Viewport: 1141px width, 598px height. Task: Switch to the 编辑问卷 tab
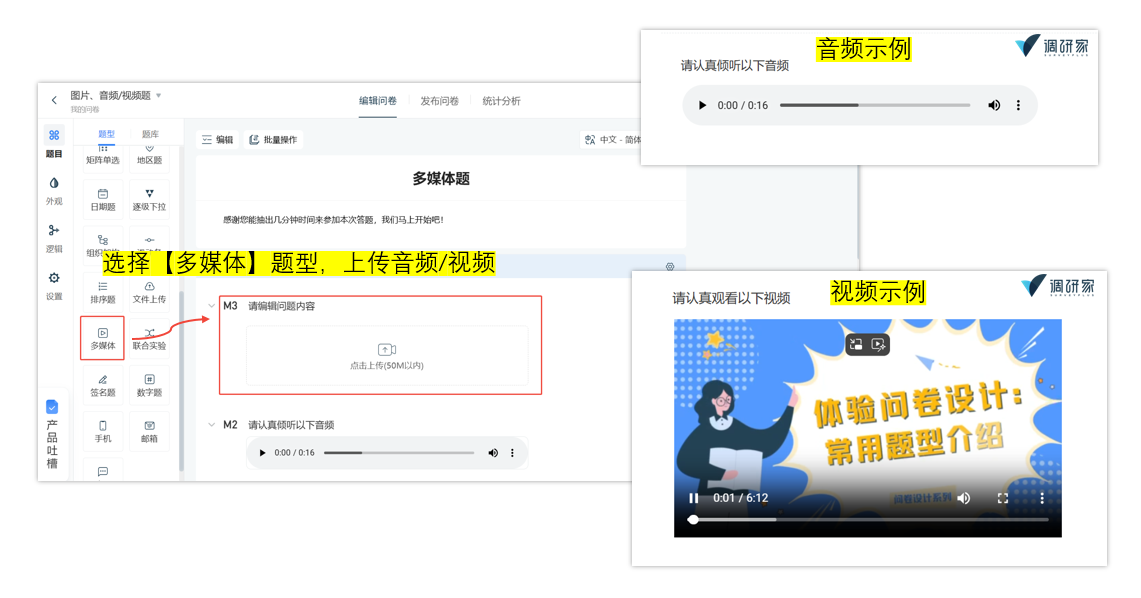(x=378, y=101)
